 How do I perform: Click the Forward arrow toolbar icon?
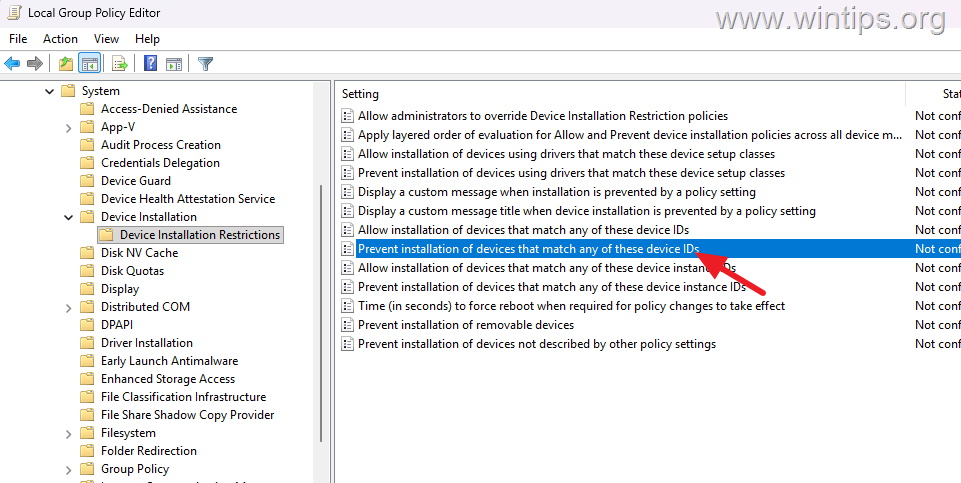click(x=35, y=63)
